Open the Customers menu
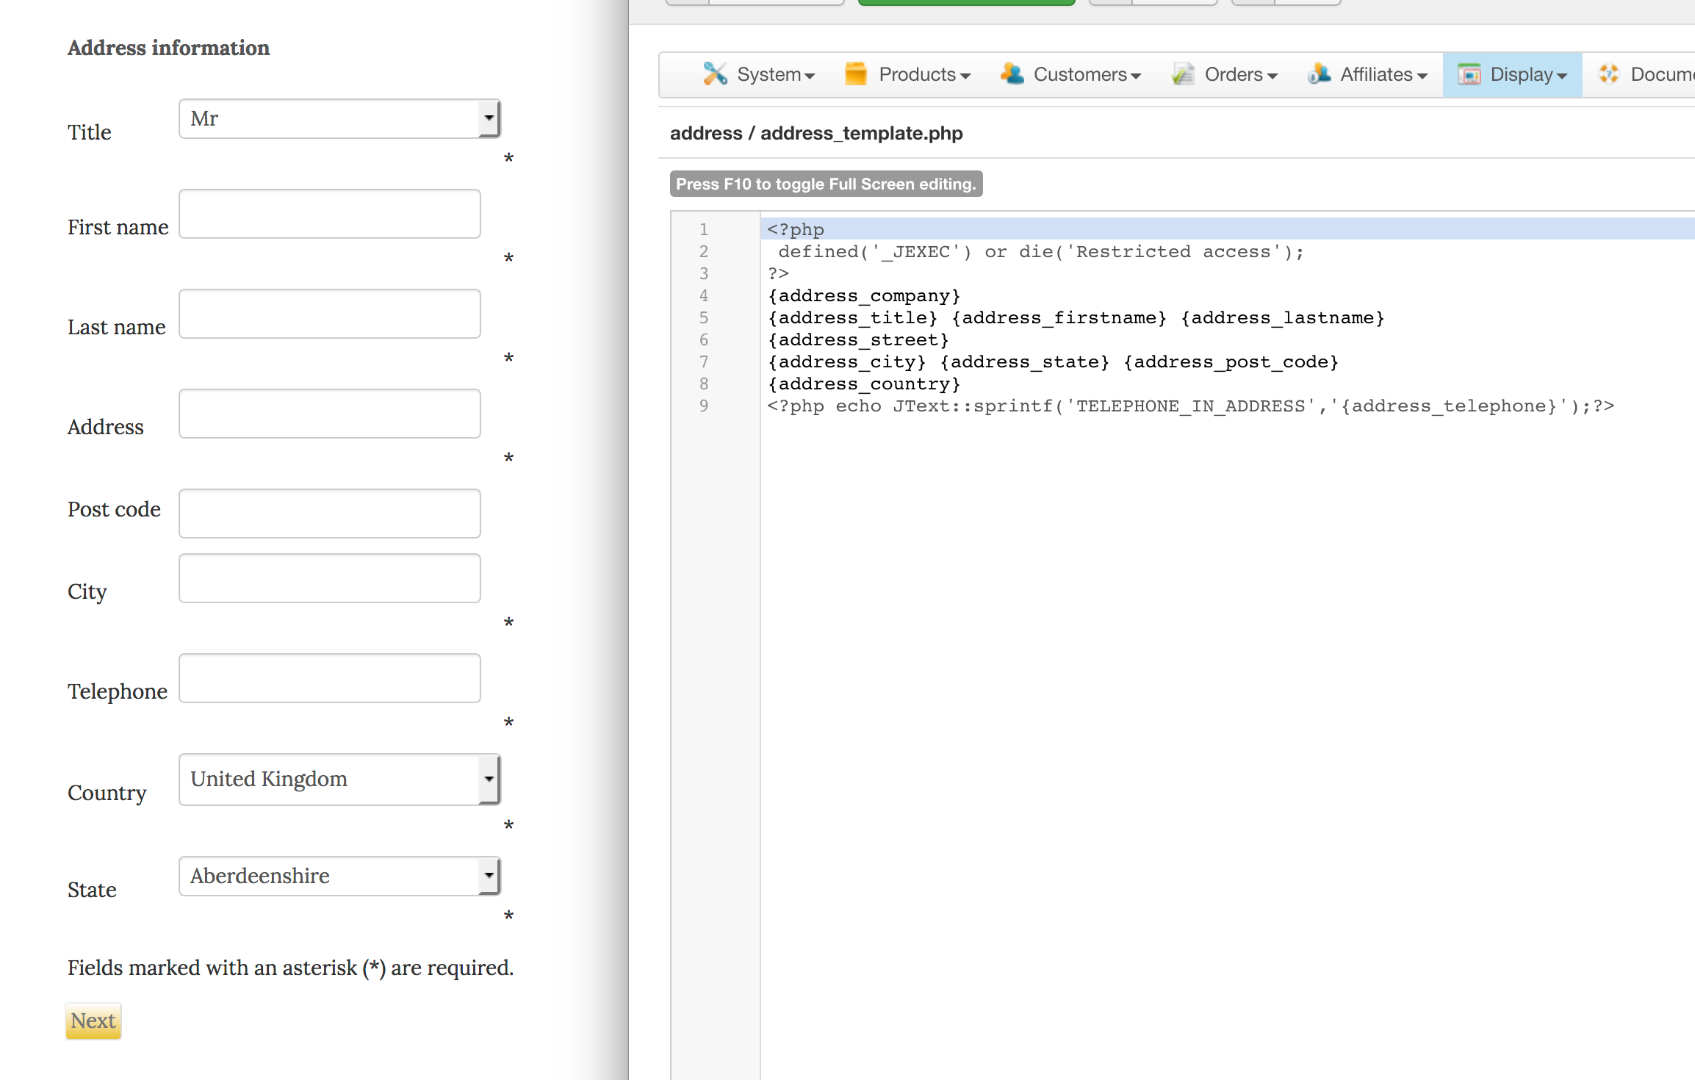Image resolution: width=1695 pixels, height=1080 pixels. point(1086,74)
